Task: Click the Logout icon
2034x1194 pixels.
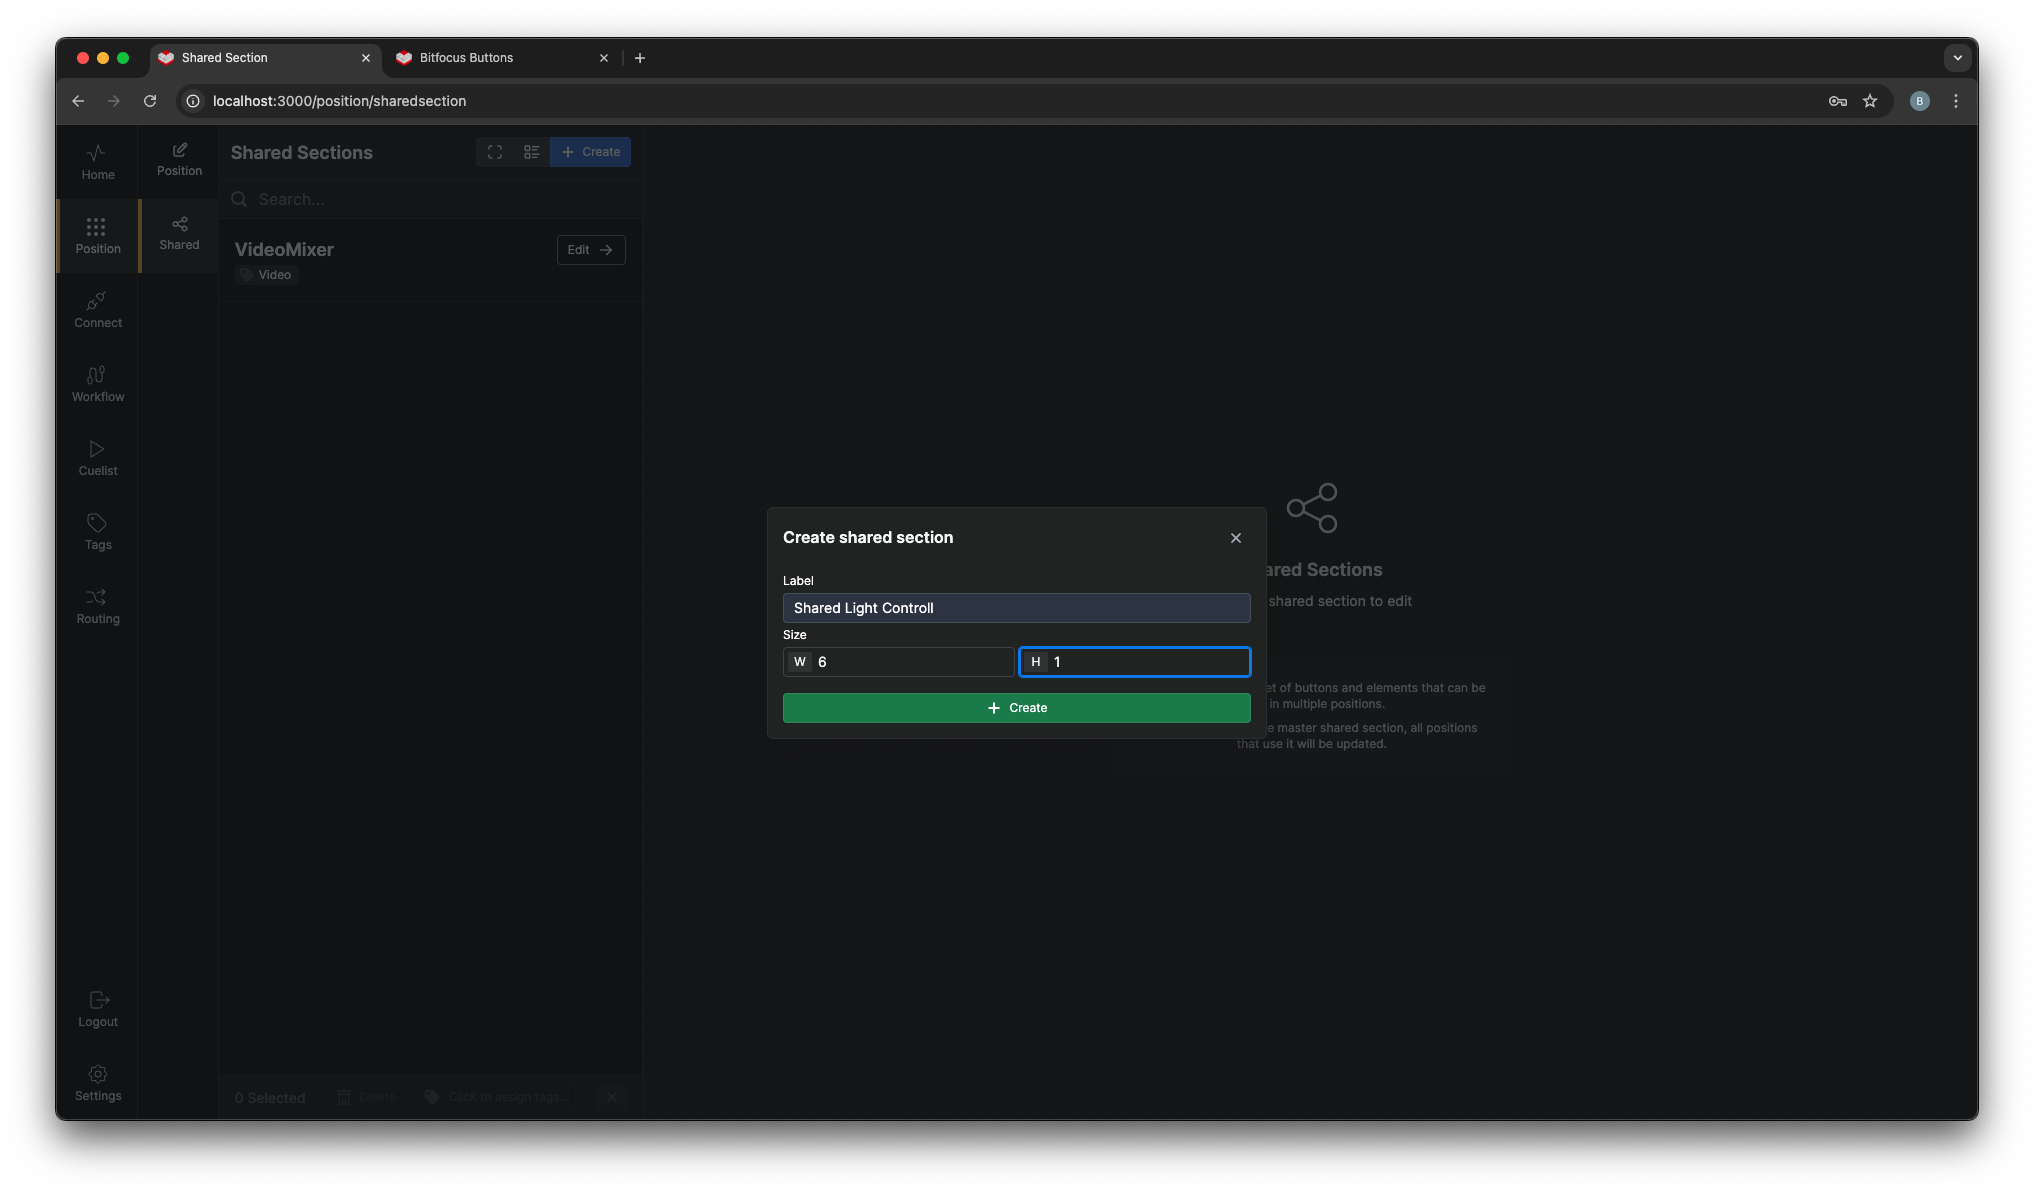Action: [98, 1000]
